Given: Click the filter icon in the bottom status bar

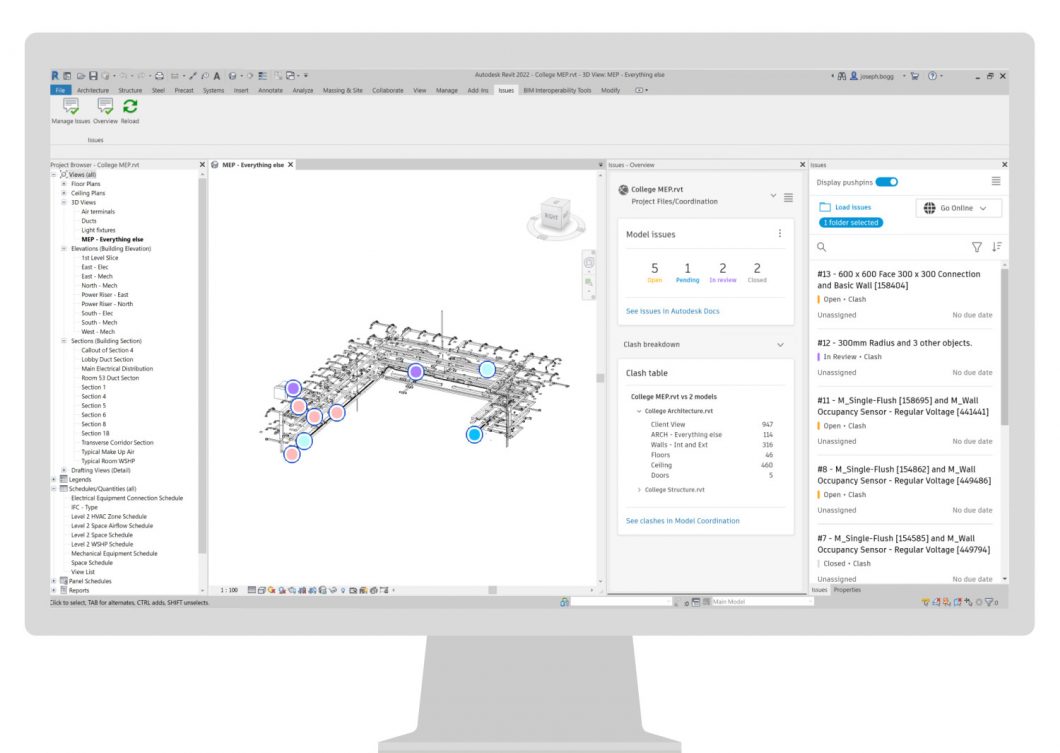Looking at the screenshot, I should click(x=989, y=602).
